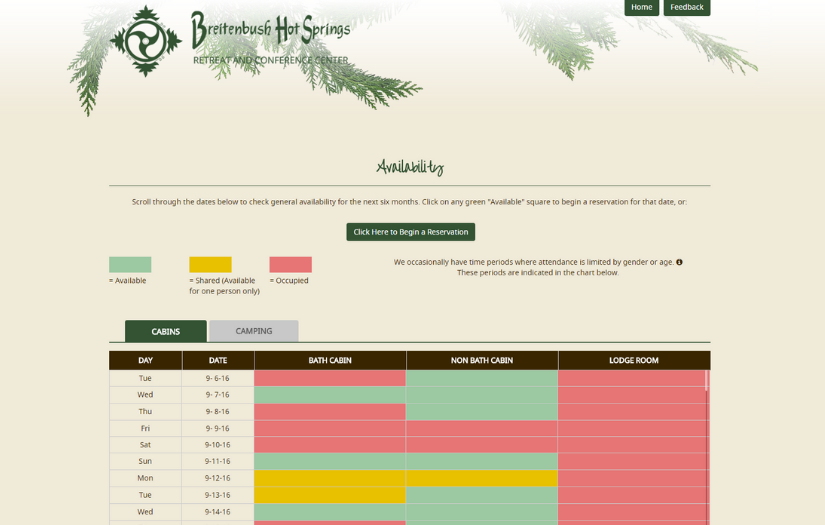Select available Bath Cabin cell for 9-14-16
Image resolution: width=825 pixels, height=525 pixels.
click(x=330, y=512)
